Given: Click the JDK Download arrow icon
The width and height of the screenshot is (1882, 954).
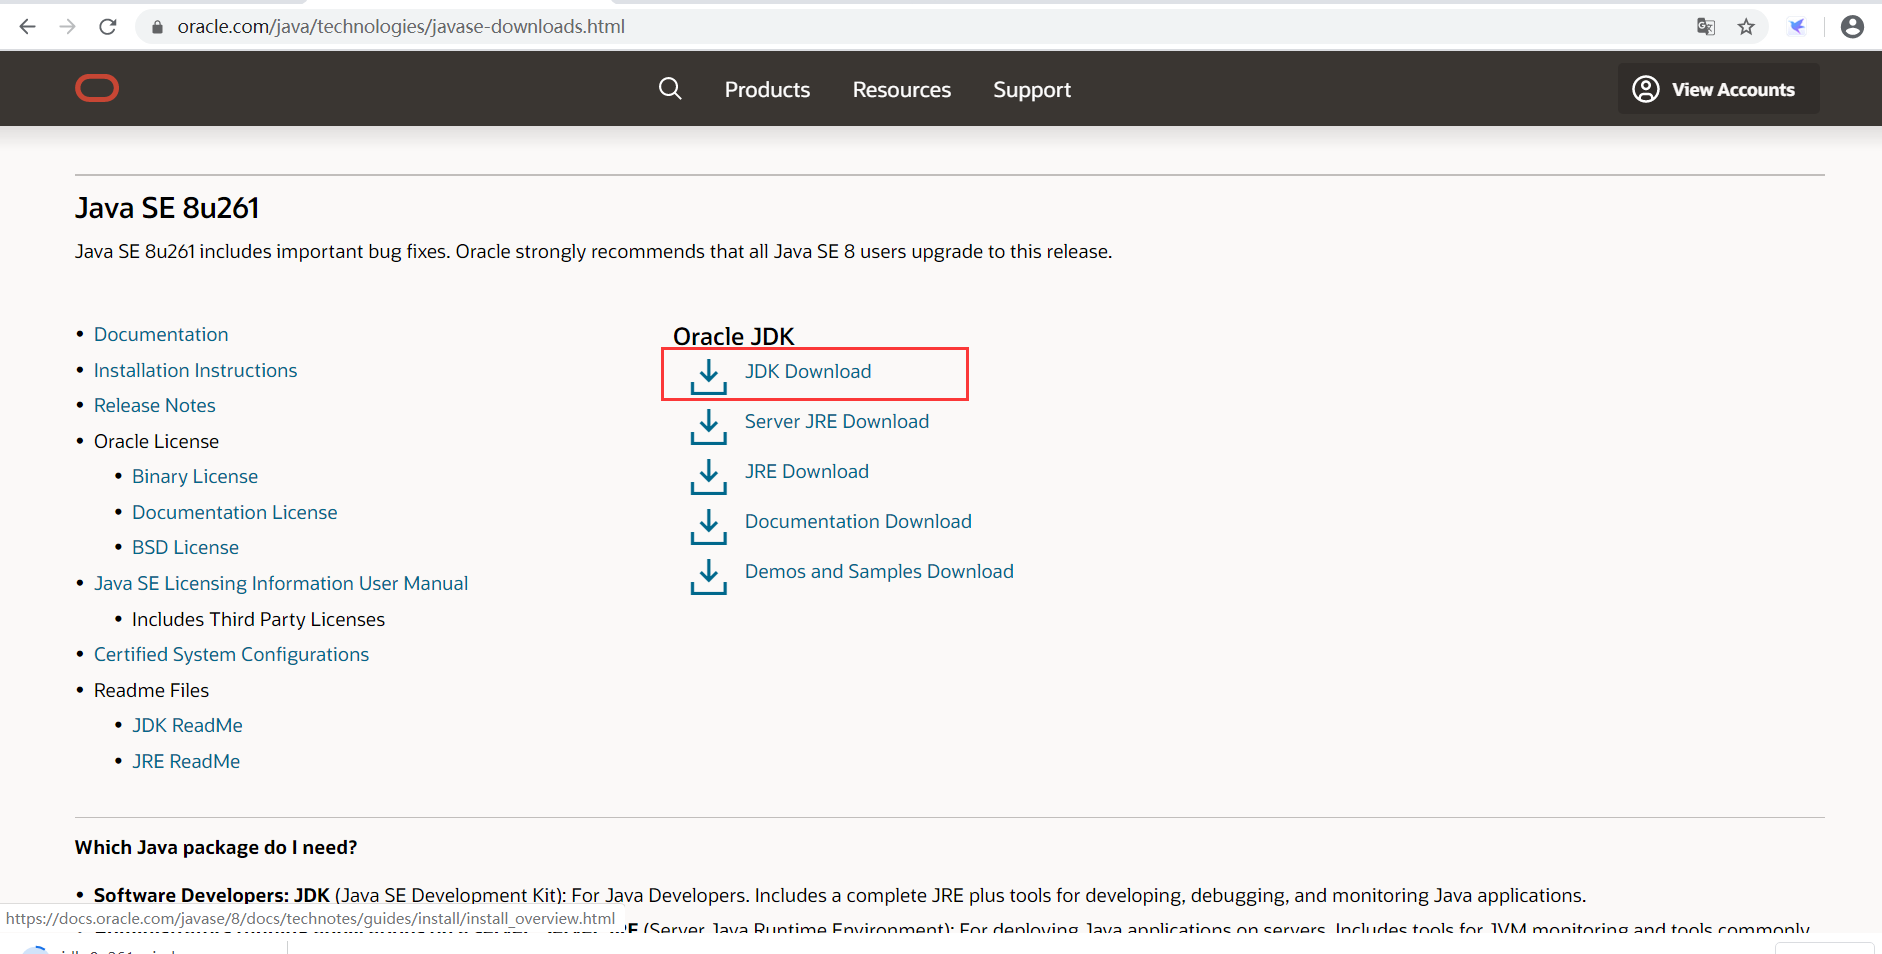Looking at the screenshot, I should 709,377.
